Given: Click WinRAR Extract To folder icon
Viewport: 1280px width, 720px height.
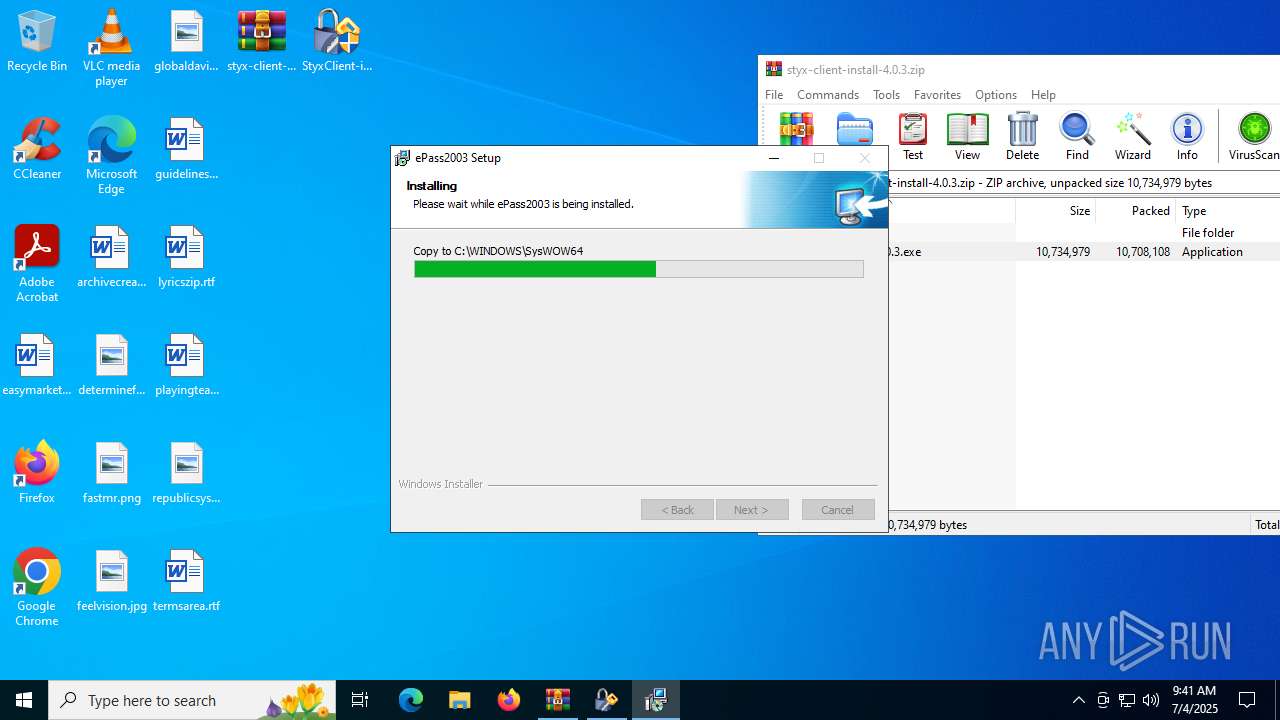Looking at the screenshot, I should click(855, 129).
